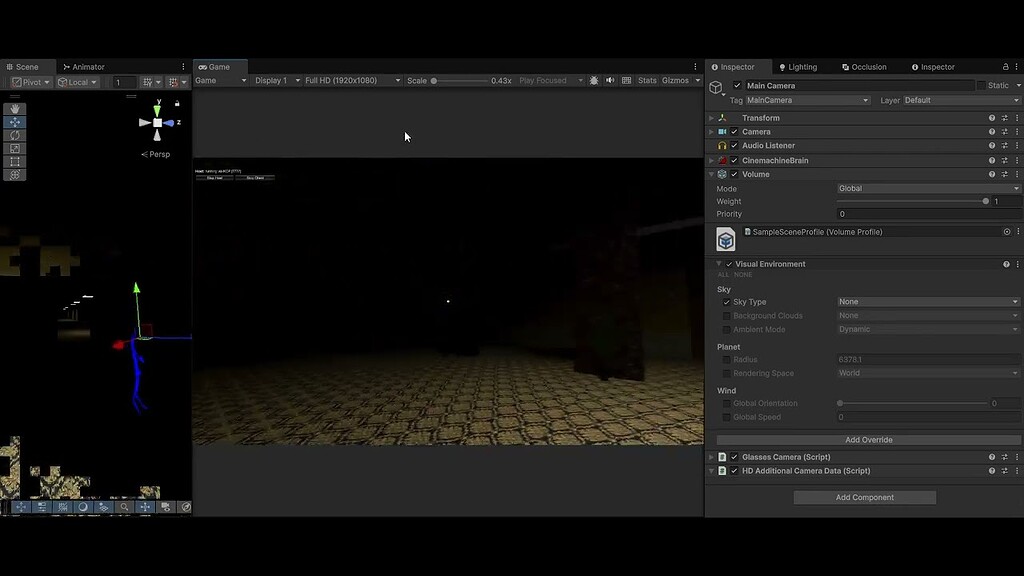Image resolution: width=1024 pixels, height=576 pixels.
Task: Click the bug reporting icon in Game view toolbar
Action: point(595,80)
